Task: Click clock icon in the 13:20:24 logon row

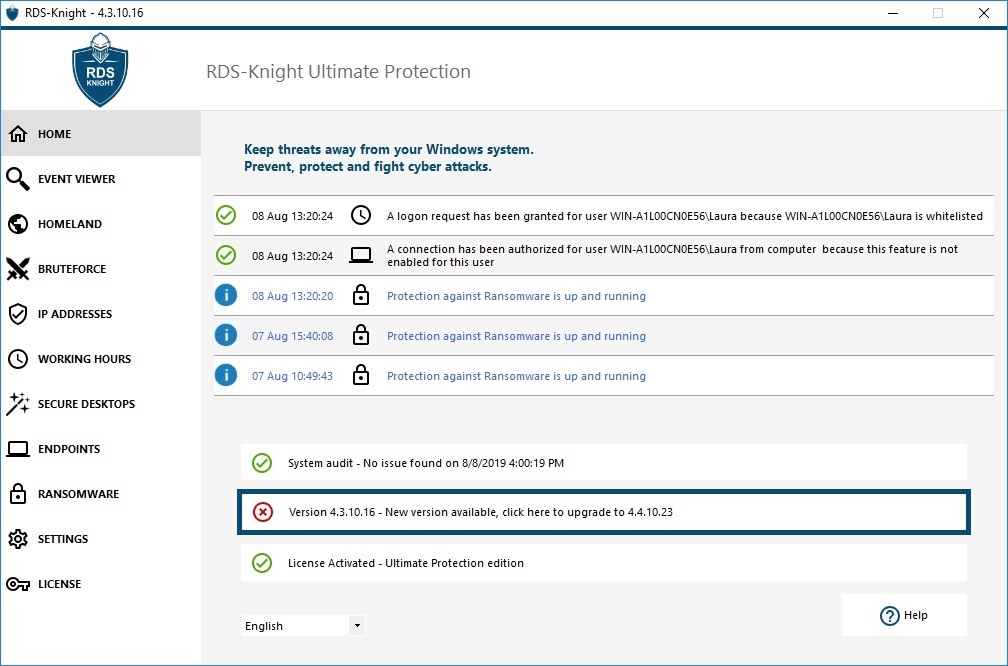Action: point(361,215)
